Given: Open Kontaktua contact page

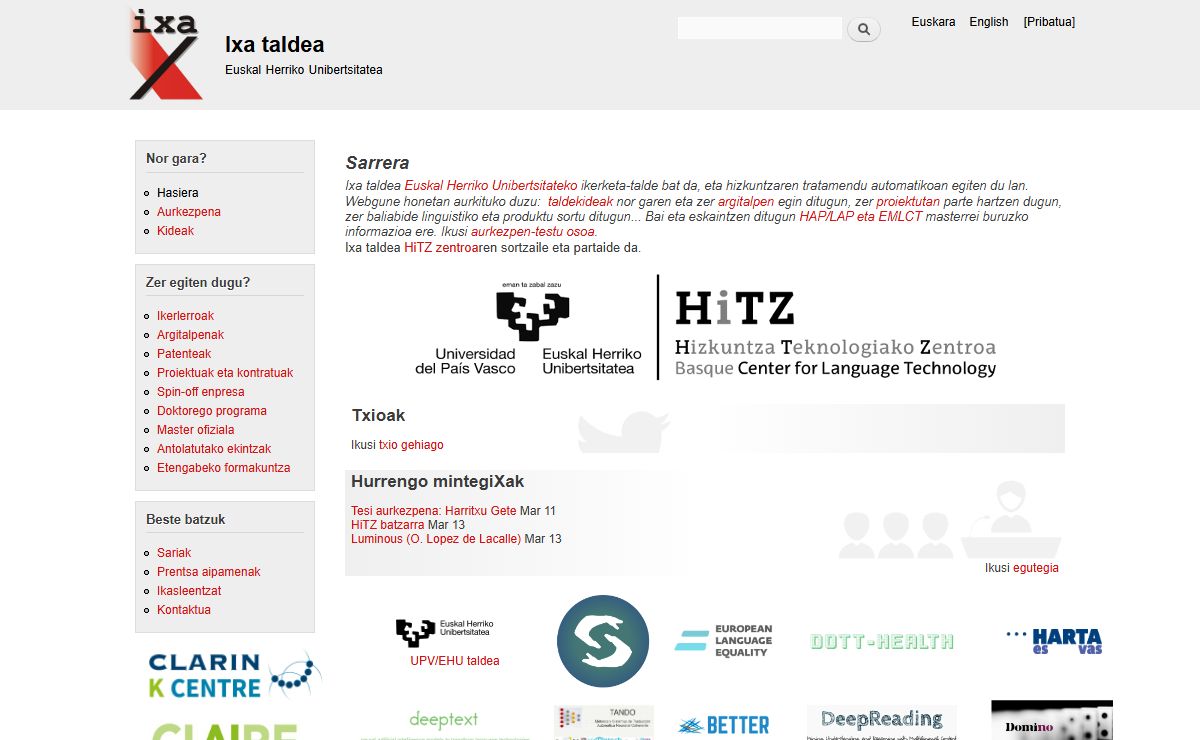Looking at the screenshot, I should [x=184, y=610].
